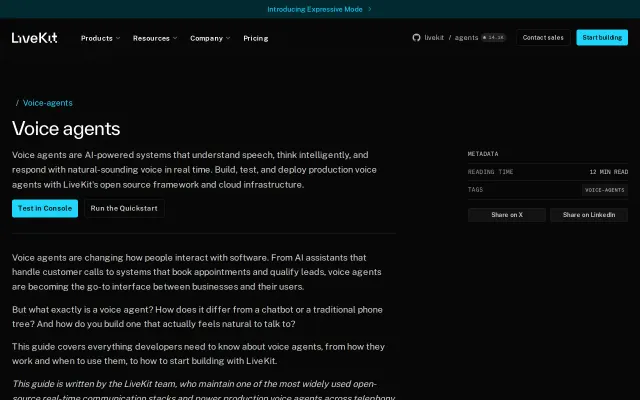The image size is (640, 400).
Task: Click the paragraph 'Voice agents are changing'
Action: coord(197,272)
